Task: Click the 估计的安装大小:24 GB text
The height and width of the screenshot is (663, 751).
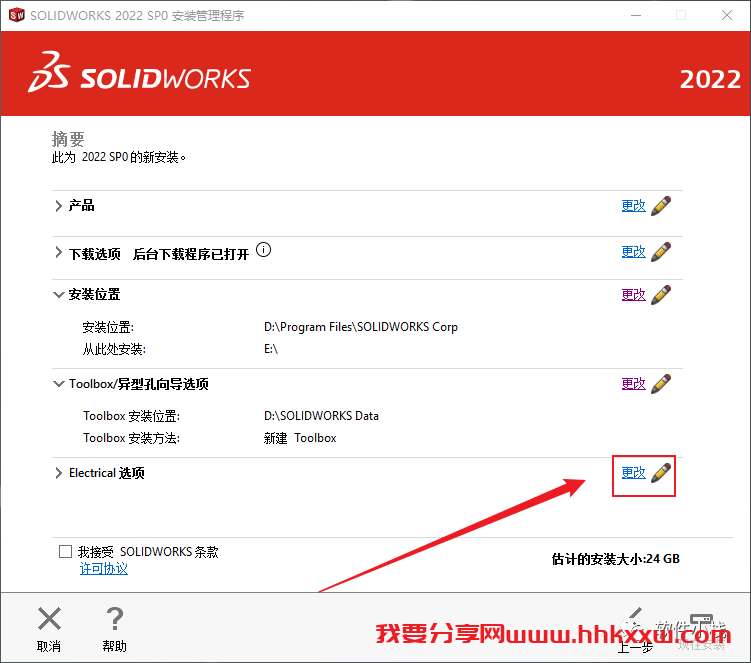Action: pyautogui.click(x=615, y=559)
